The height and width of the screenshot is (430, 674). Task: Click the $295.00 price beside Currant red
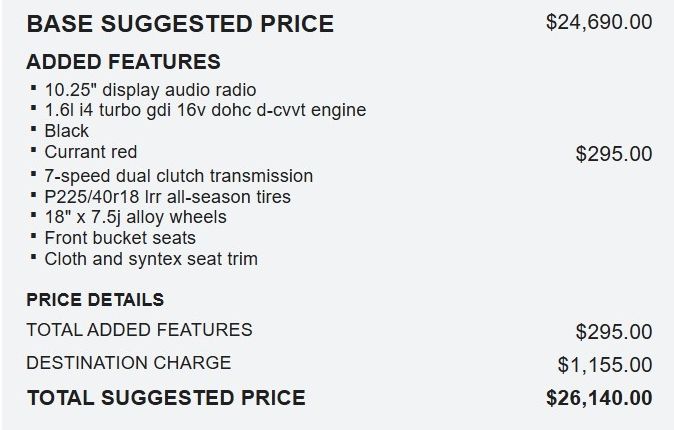coord(614,154)
